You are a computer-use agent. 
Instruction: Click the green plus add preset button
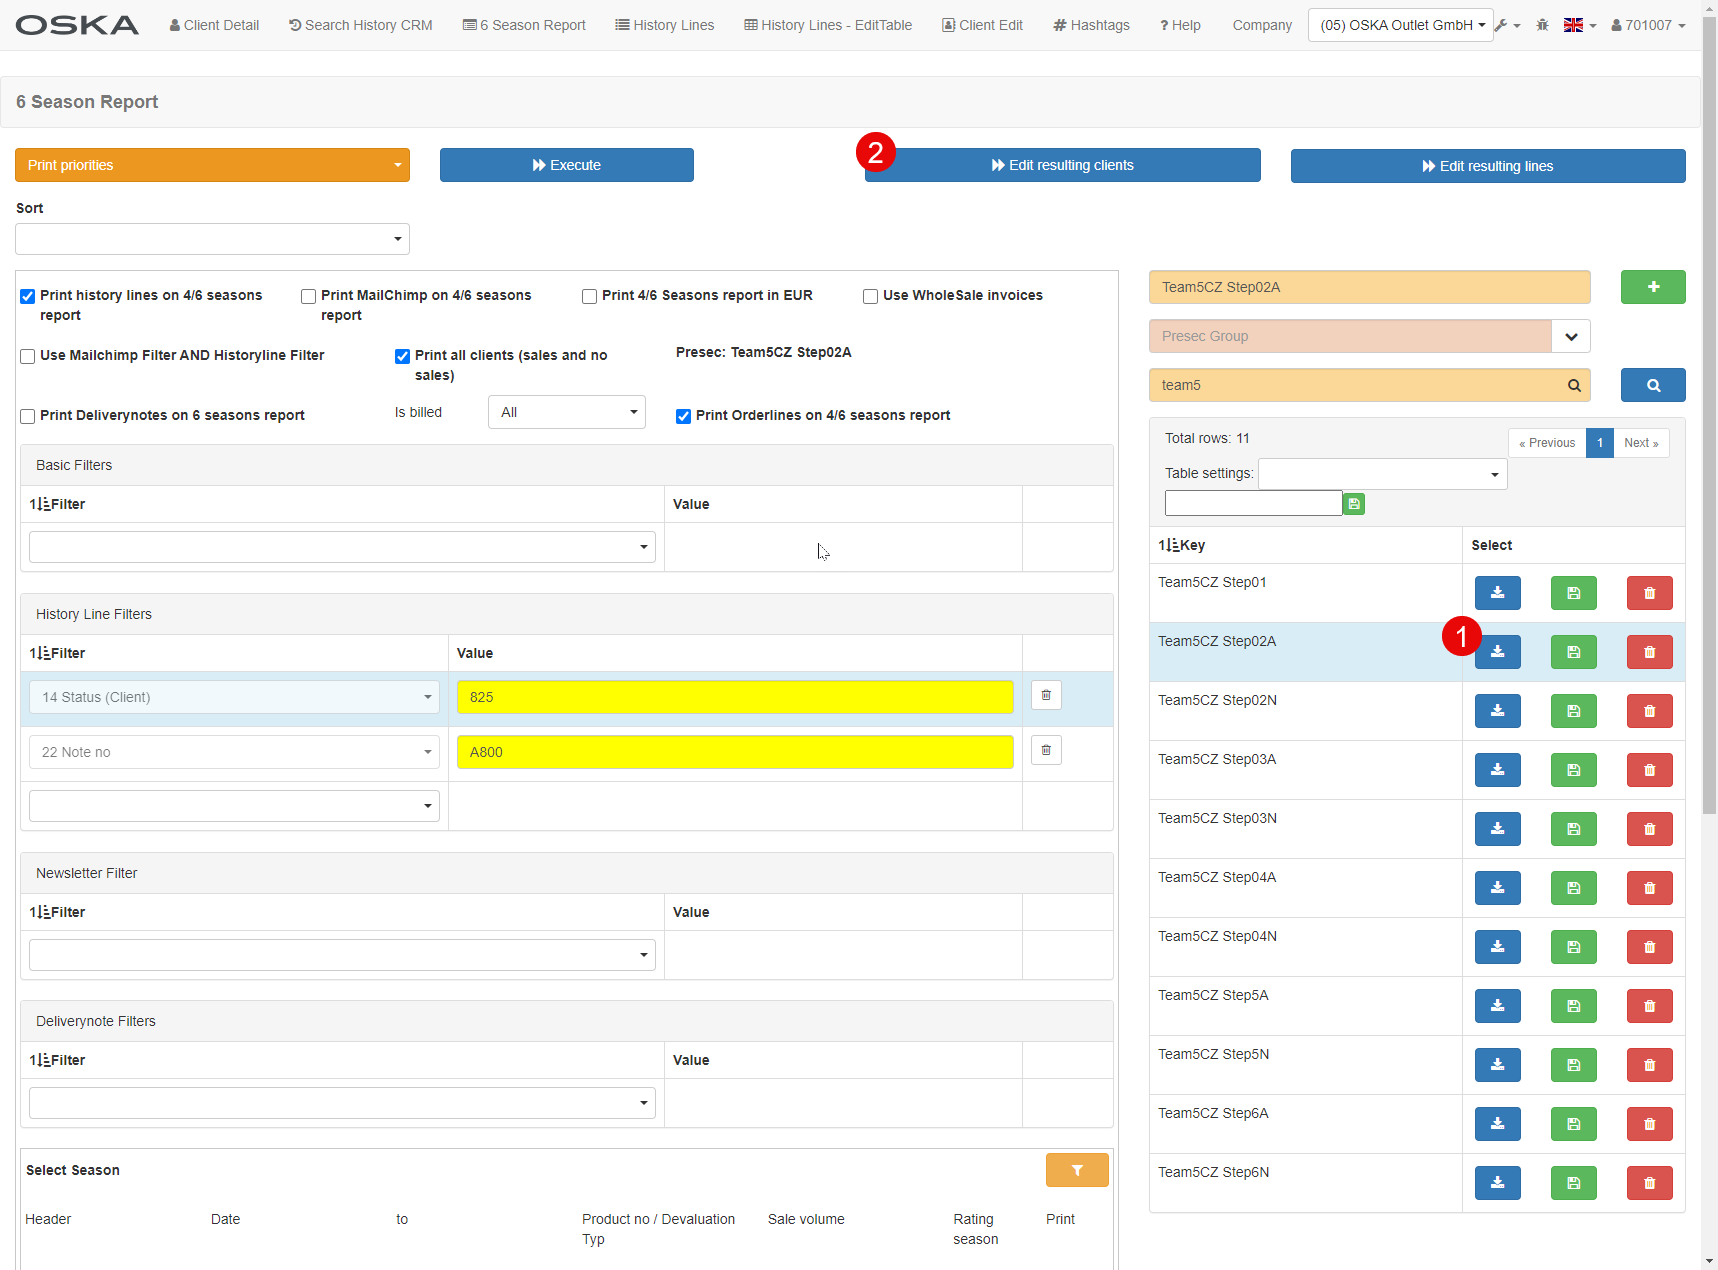[x=1652, y=287]
